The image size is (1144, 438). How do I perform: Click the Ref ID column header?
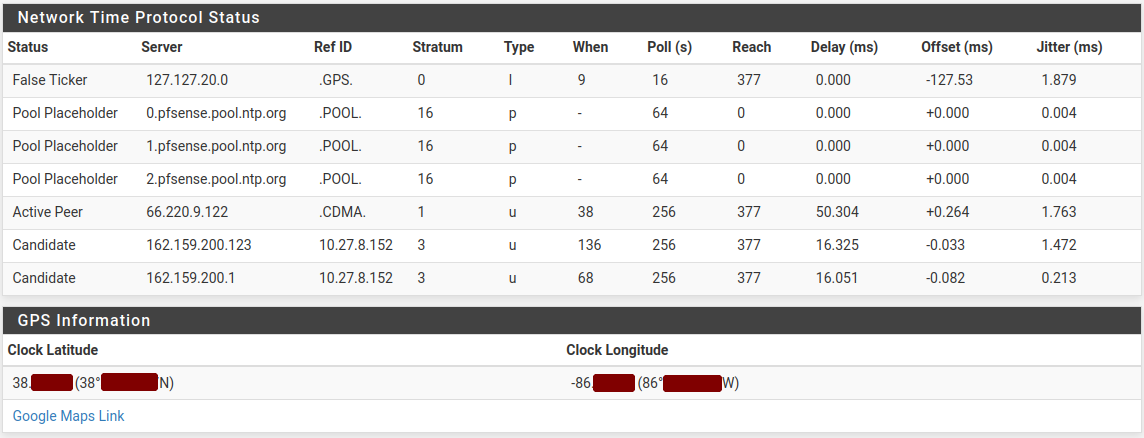point(333,47)
